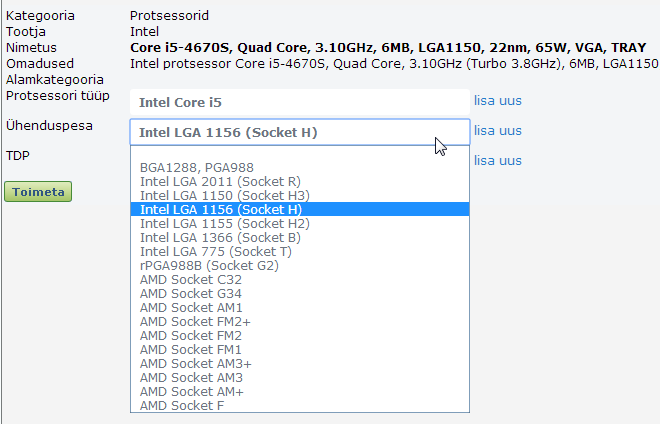Choose Intel LGA 775 (Socket T)
This screenshot has height=424, width=660.
click(300, 251)
